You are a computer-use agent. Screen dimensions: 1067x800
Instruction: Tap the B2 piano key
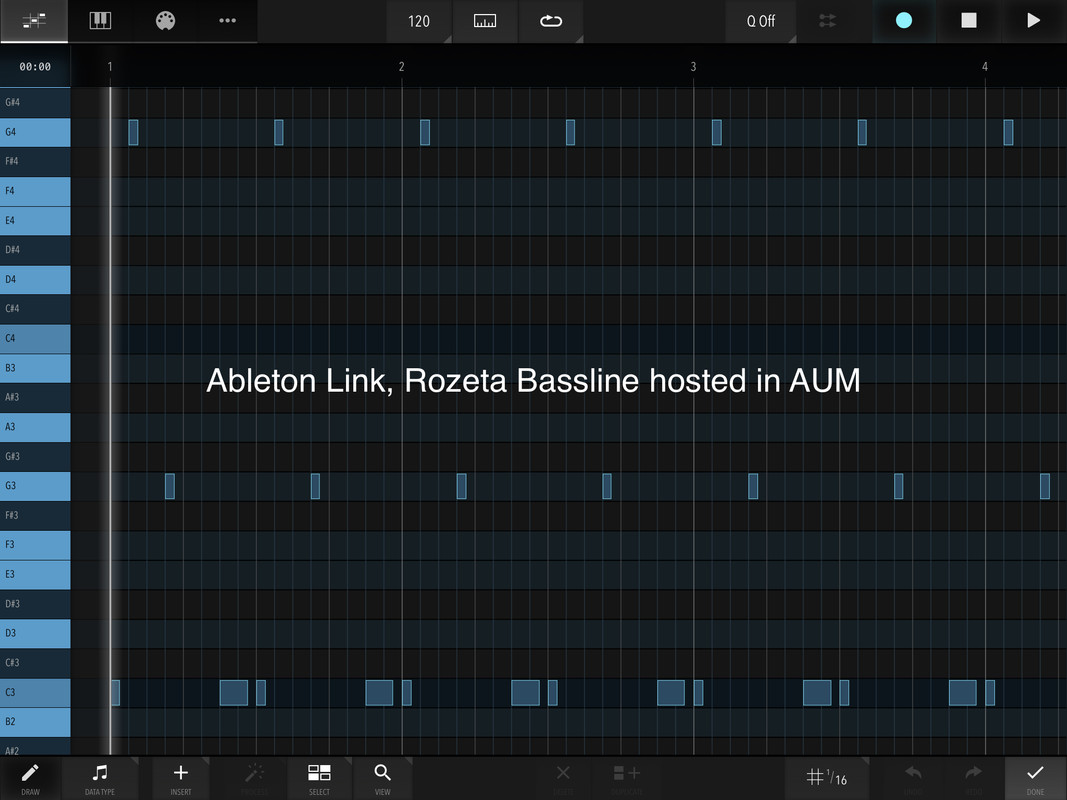click(x=35, y=722)
